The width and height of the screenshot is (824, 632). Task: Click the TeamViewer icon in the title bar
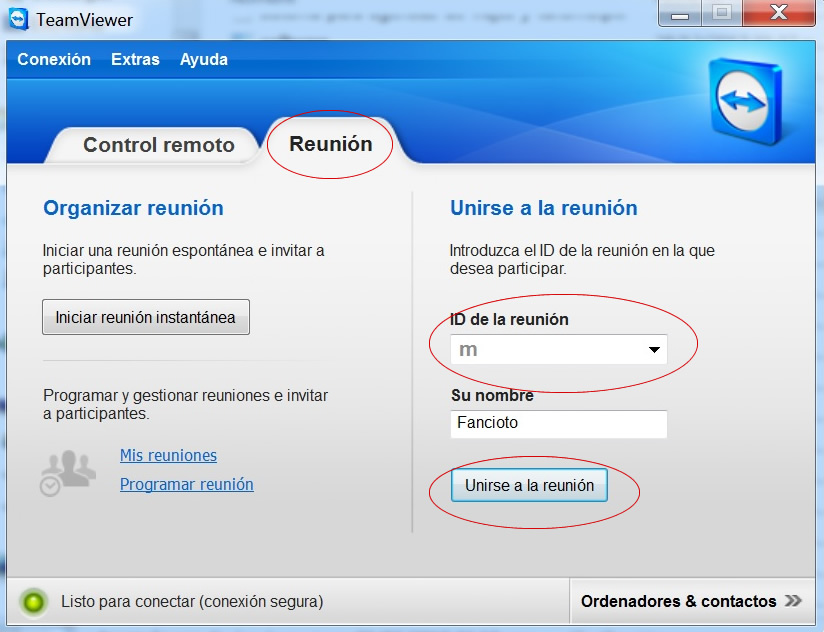point(18,18)
